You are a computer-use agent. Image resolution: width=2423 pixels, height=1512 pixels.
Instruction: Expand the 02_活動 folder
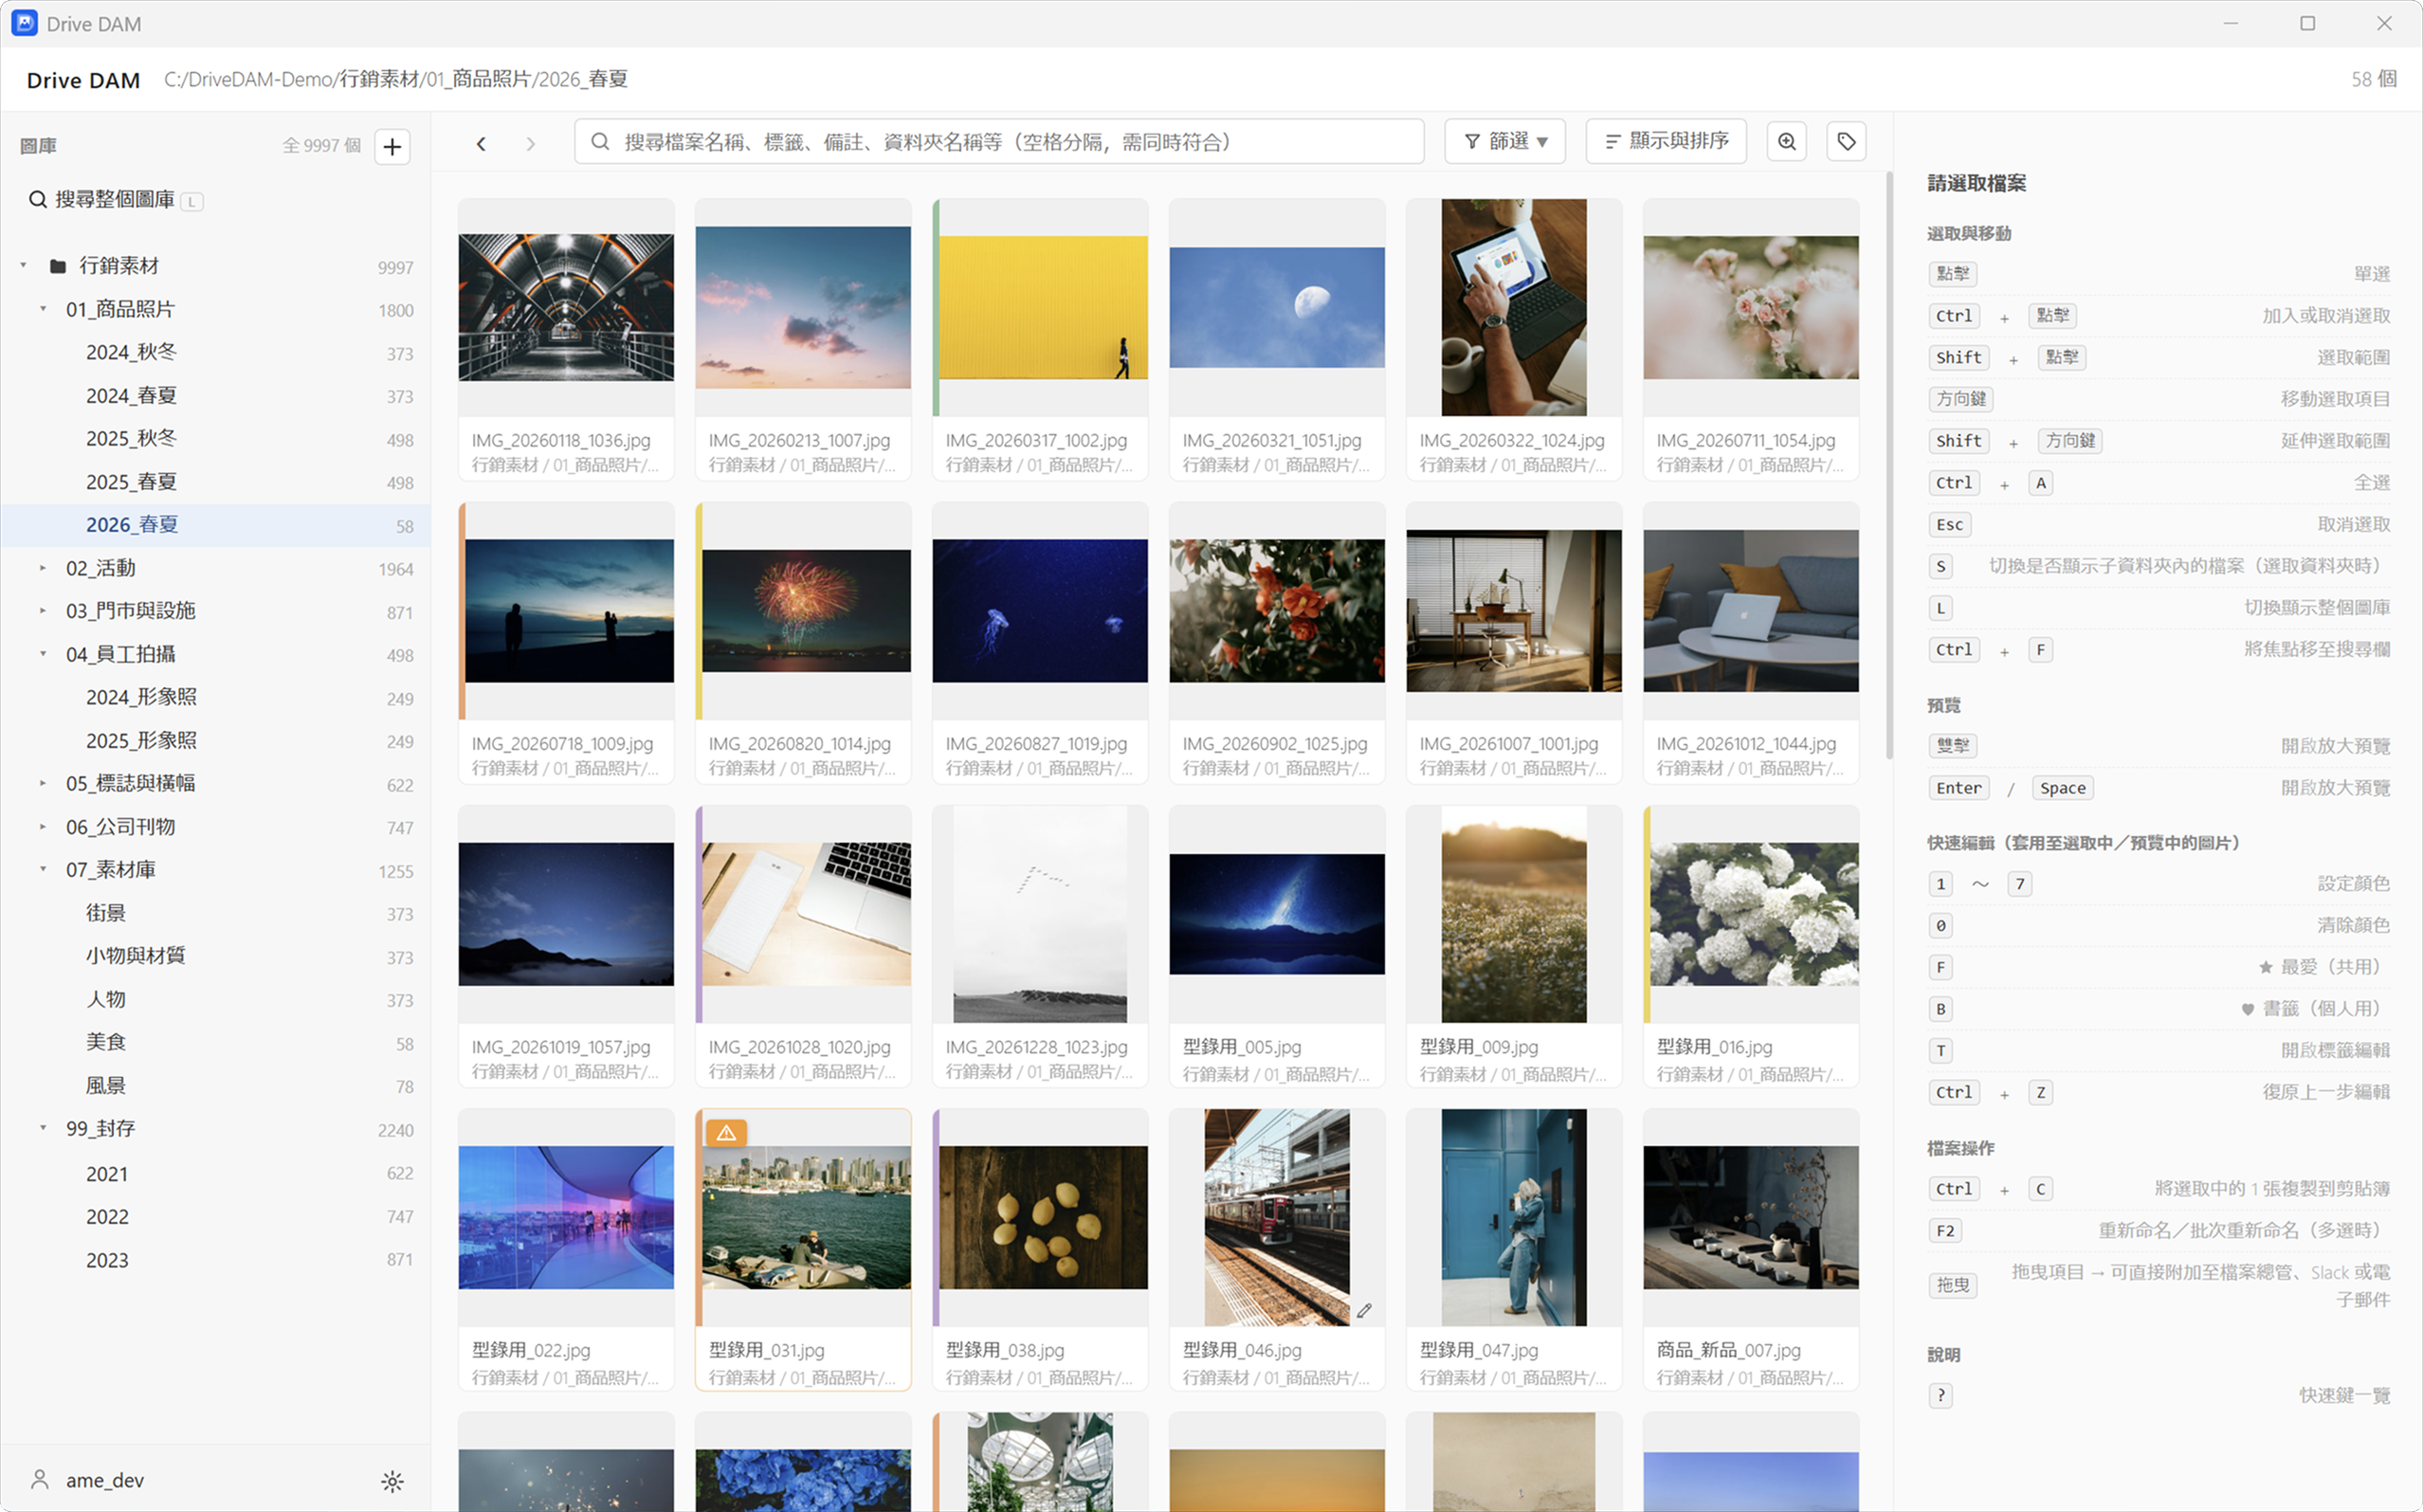click(x=43, y=568)
